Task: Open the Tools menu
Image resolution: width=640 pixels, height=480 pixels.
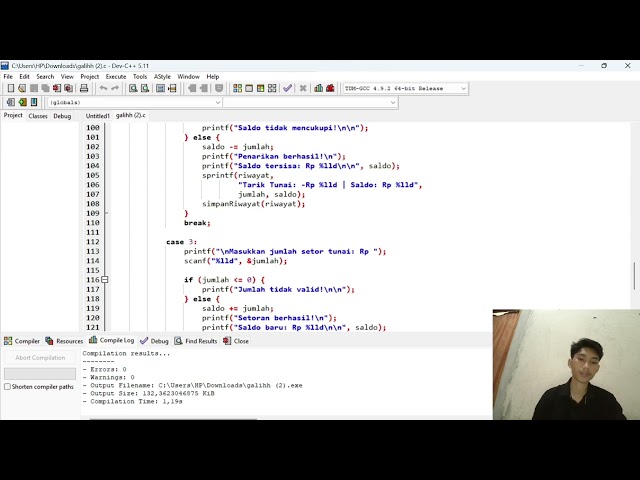Action: pos(140,76)
